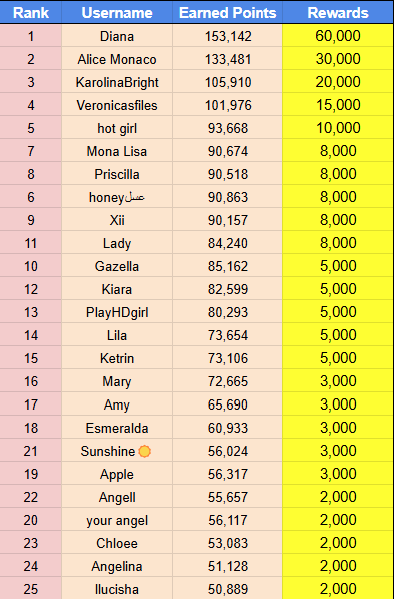Select the PlayHDgirl username cell
The image size is (394, 599).
coord(117,312)
